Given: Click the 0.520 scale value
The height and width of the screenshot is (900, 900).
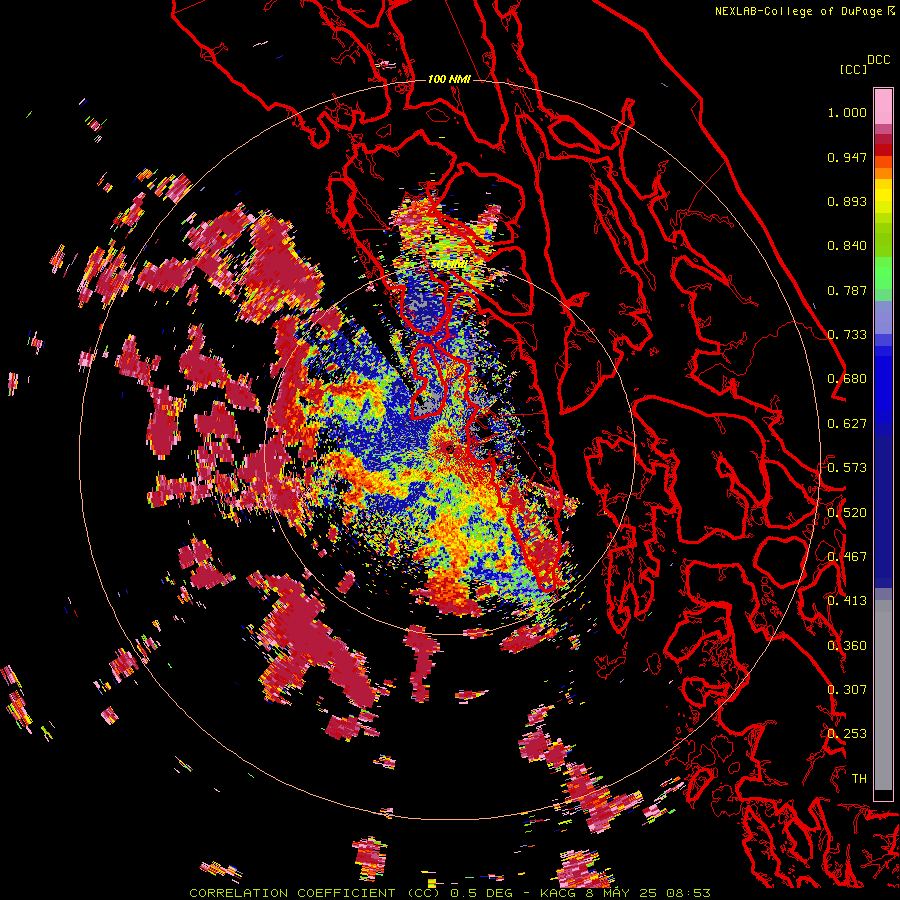Looking at the screenshot, I should coord(847,513).
